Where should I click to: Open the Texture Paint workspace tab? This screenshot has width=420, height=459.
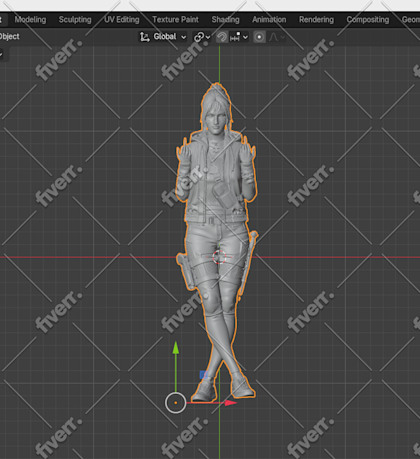tap(175, 20)
